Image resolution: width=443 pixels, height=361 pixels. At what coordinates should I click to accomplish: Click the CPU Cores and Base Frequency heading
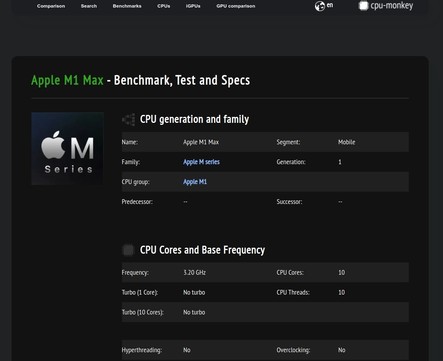(x=202, y=250)
